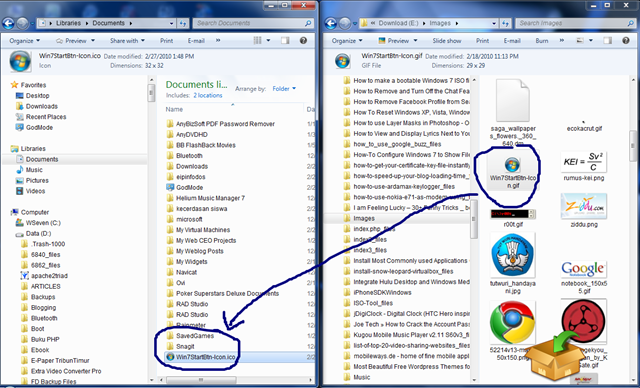This screenshot has height=388, width=640.
Task: Open the 2 locations link
Action: (x=208, y=95)
